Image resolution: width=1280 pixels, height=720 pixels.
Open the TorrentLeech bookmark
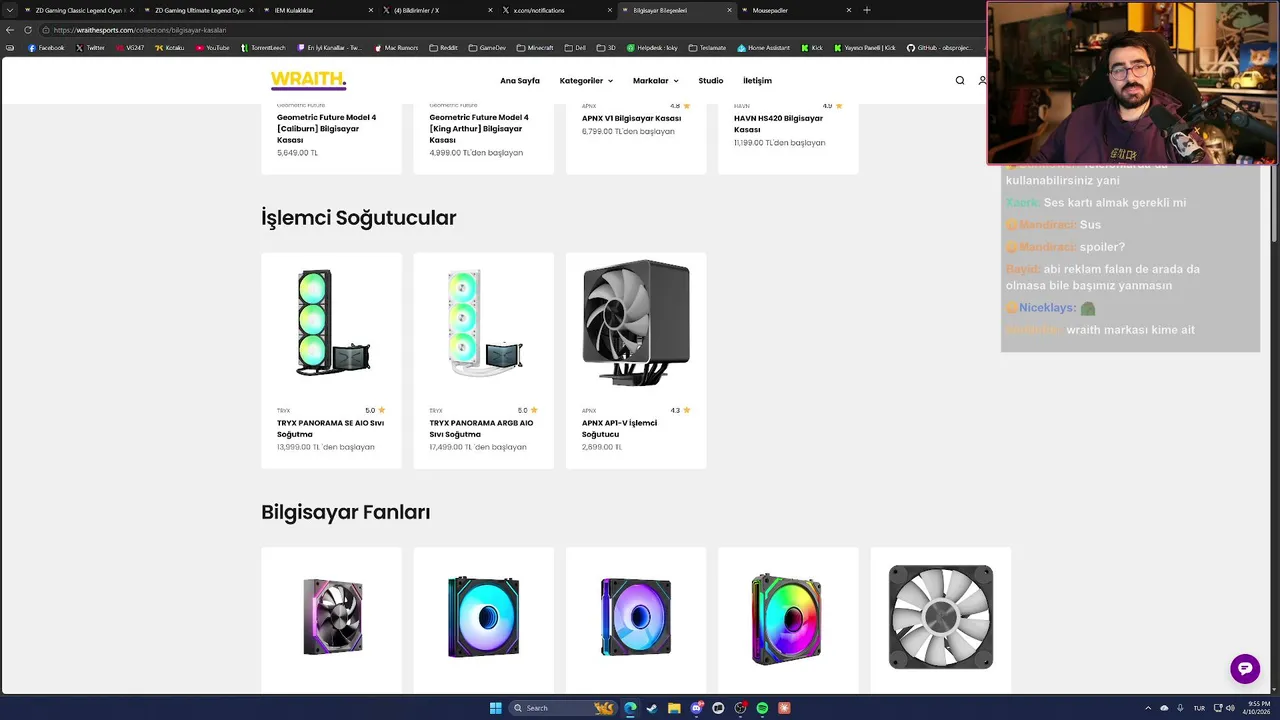[263, 47]
